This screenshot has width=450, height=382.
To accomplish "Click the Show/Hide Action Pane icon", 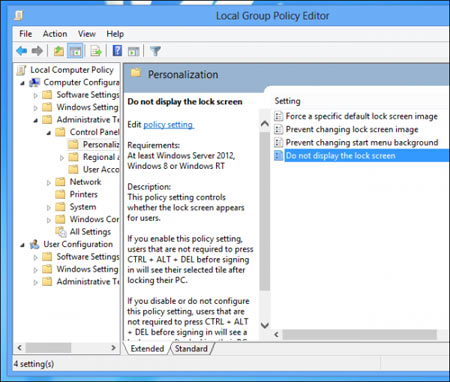I will point(133,51).
